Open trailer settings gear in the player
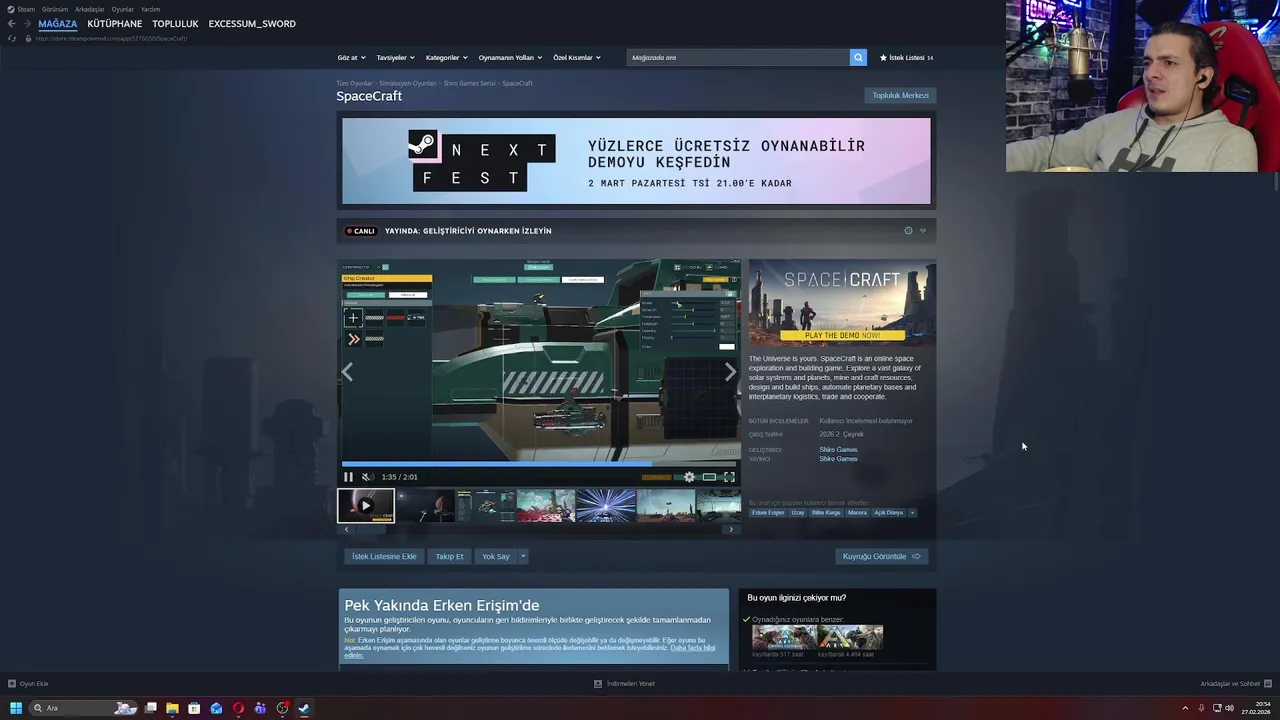The image size is (1280, 720). pyautogui.click(x=689, y=477)
